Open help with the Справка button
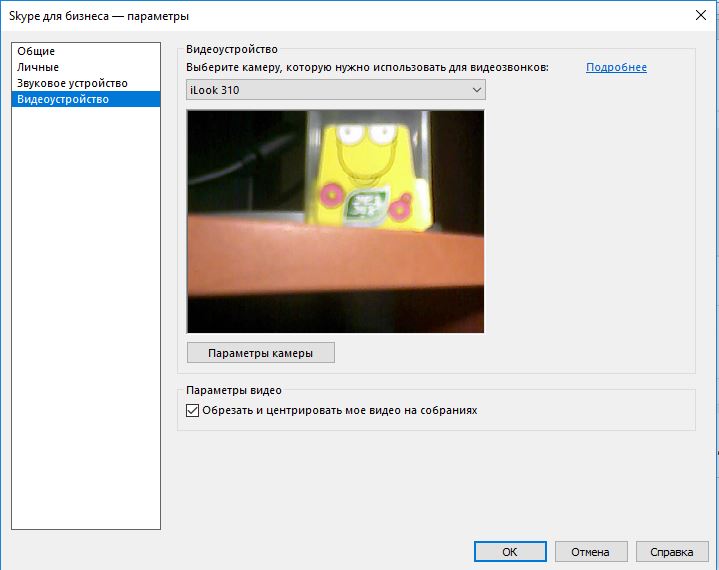The height and width of the screenshot is (570, 719). click(672, 552)
